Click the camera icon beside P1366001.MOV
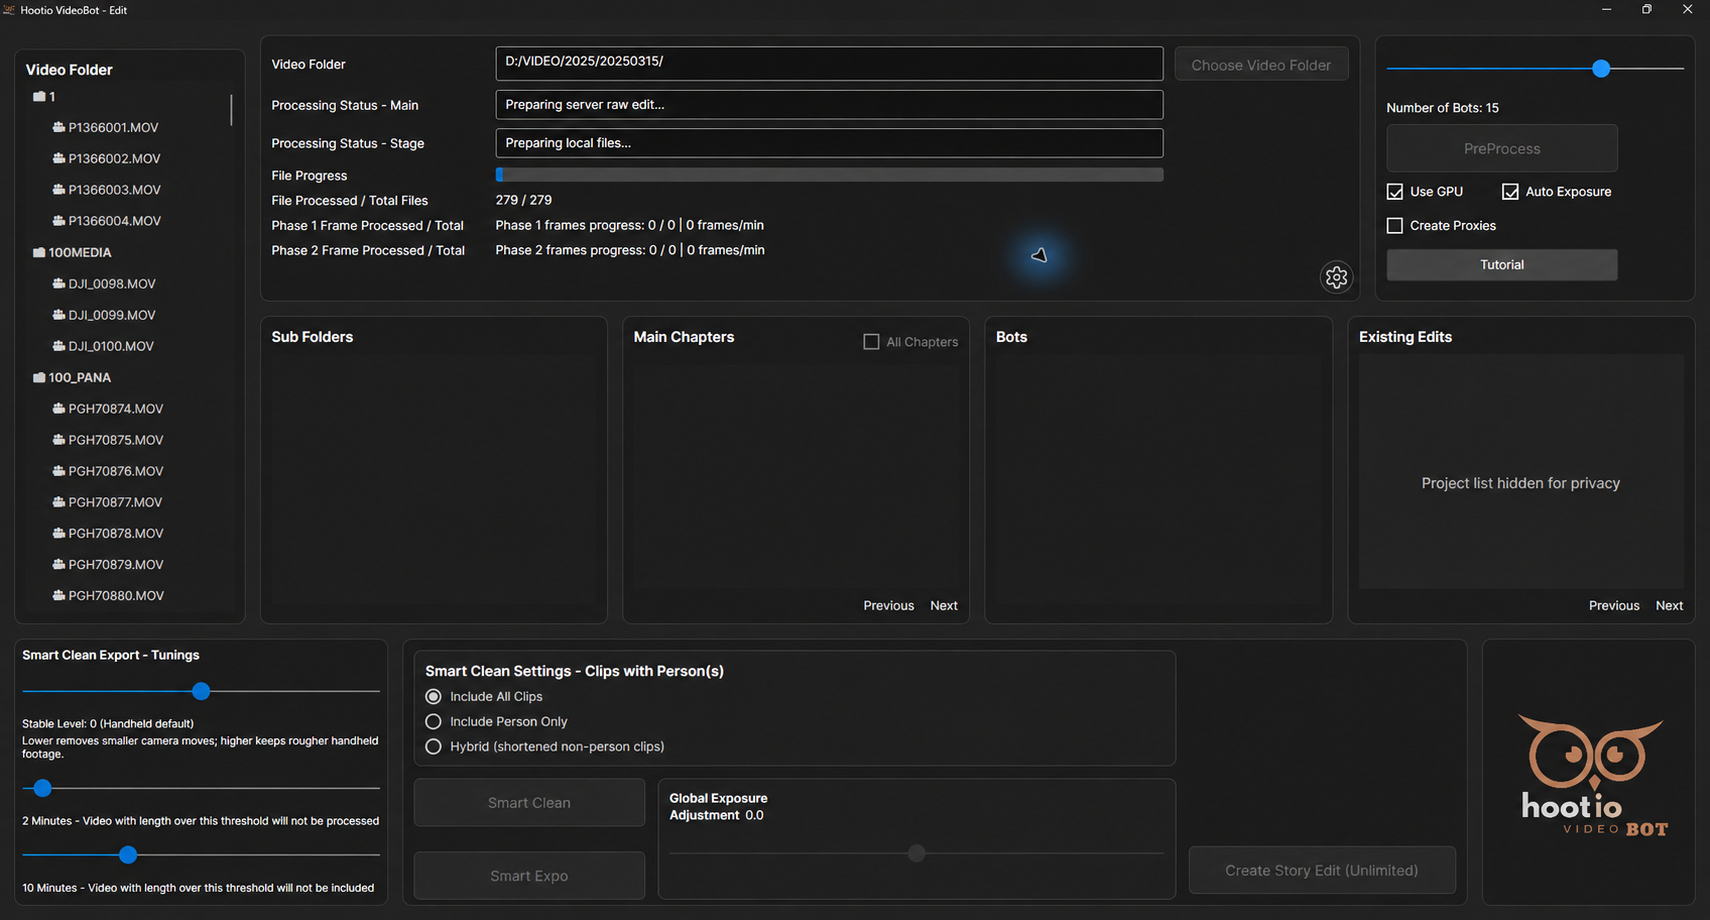This screenshot has width=1710, height=920. point(59,128)
